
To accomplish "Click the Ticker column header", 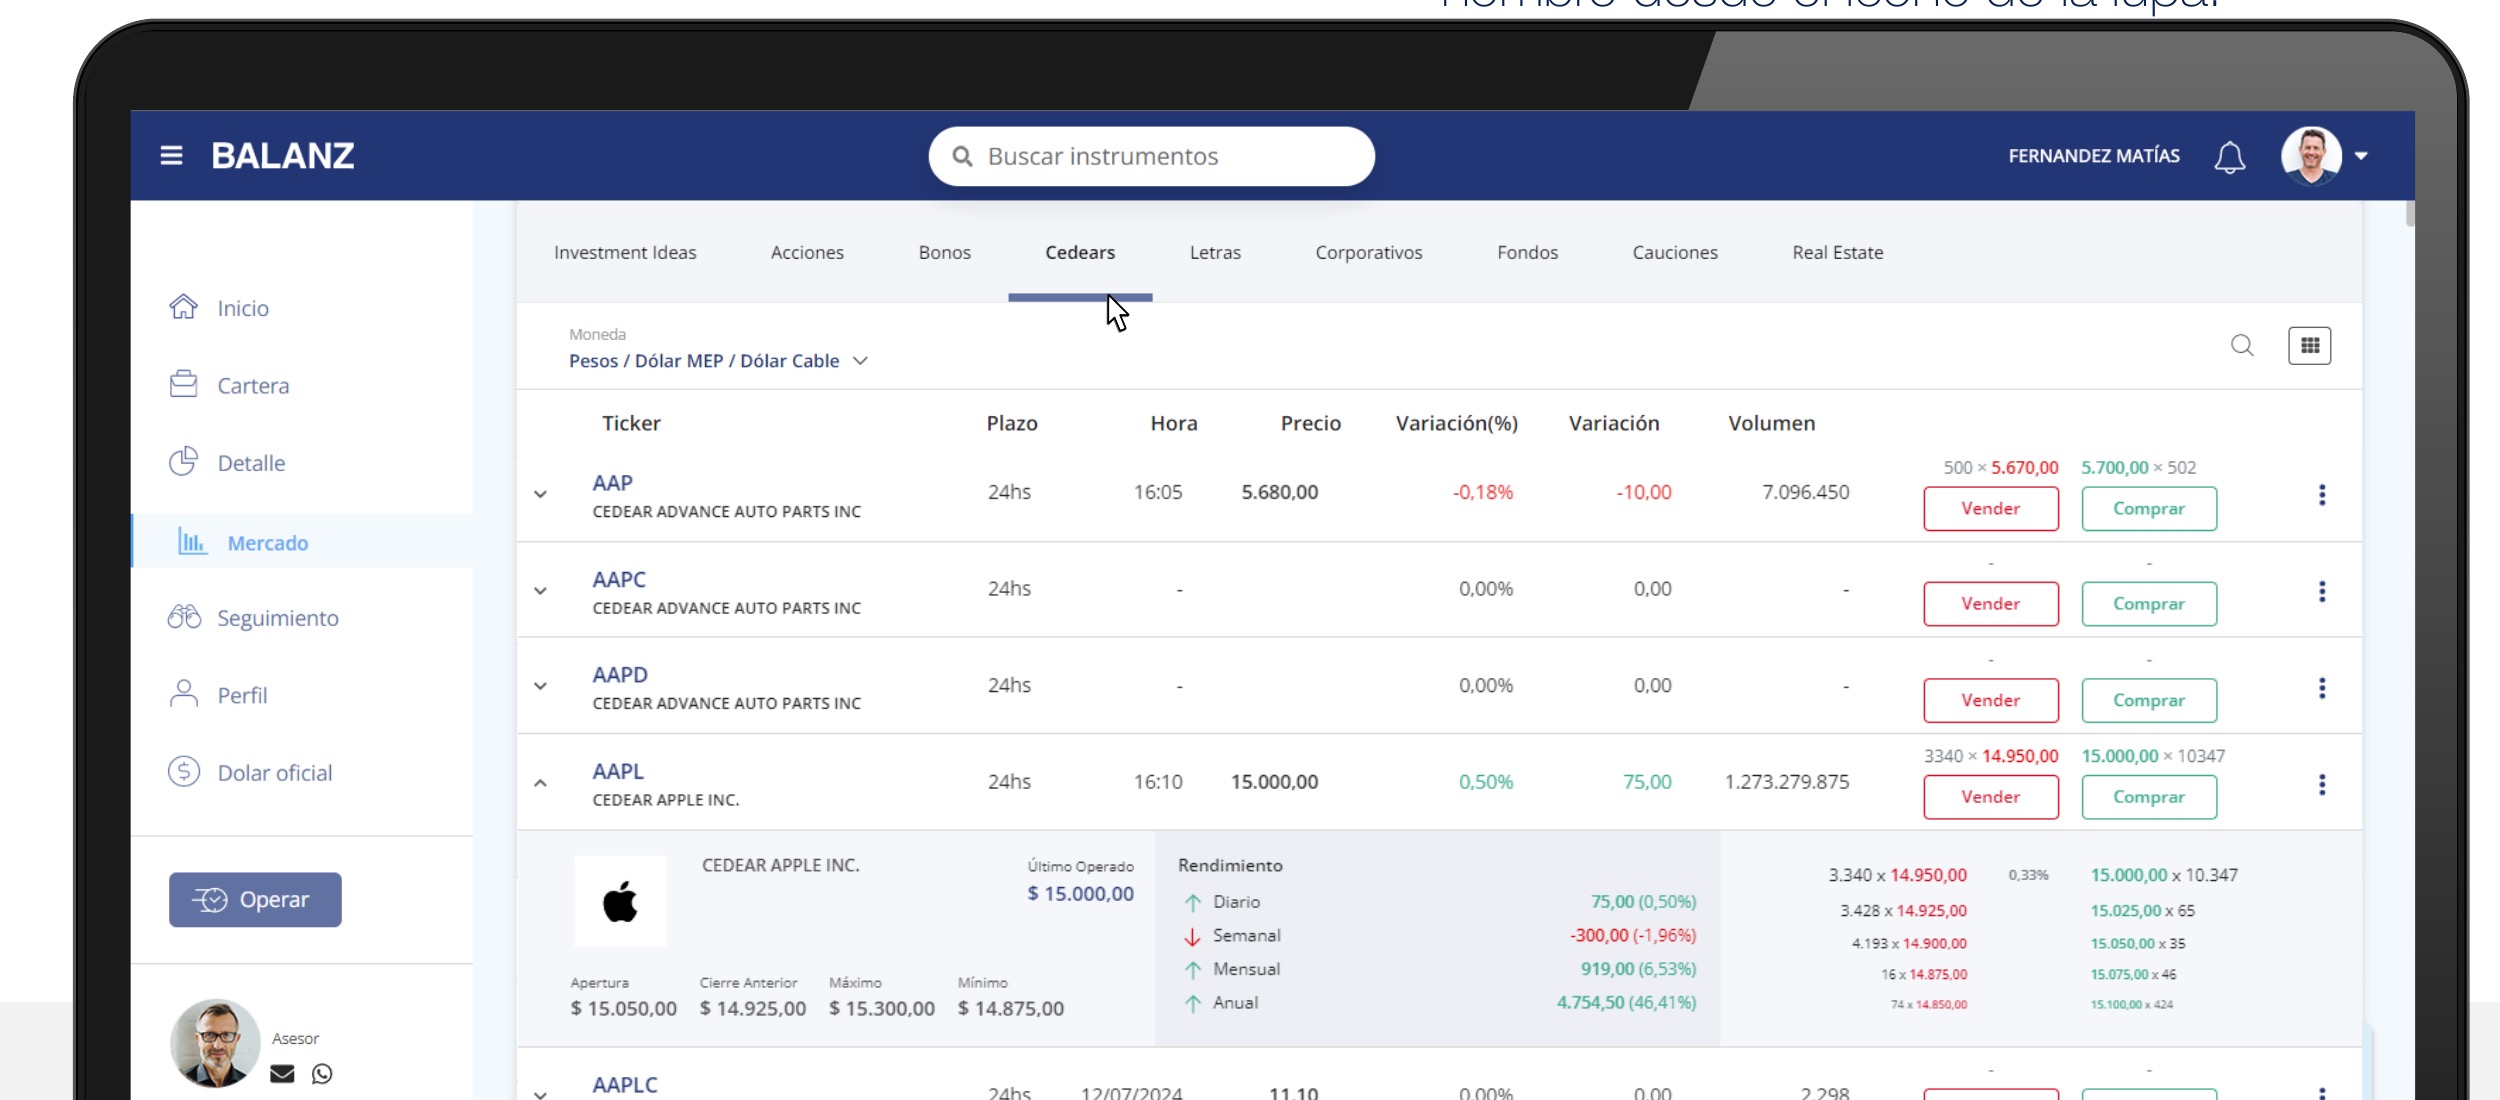I will click(x=631, y=423).
